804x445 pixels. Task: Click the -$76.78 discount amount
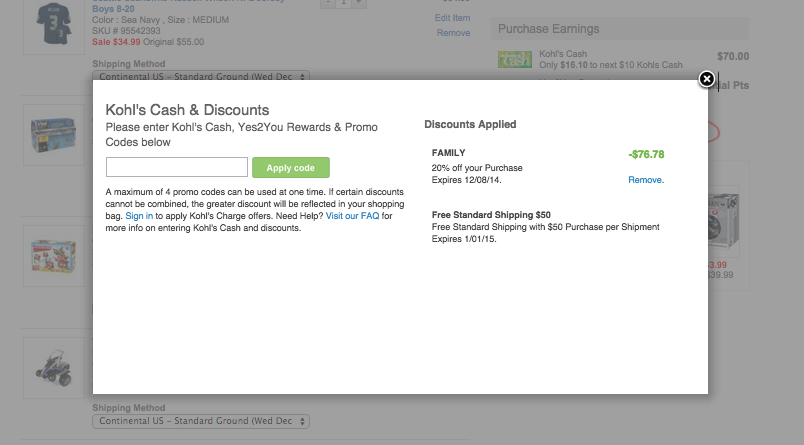tap(646, 154)
